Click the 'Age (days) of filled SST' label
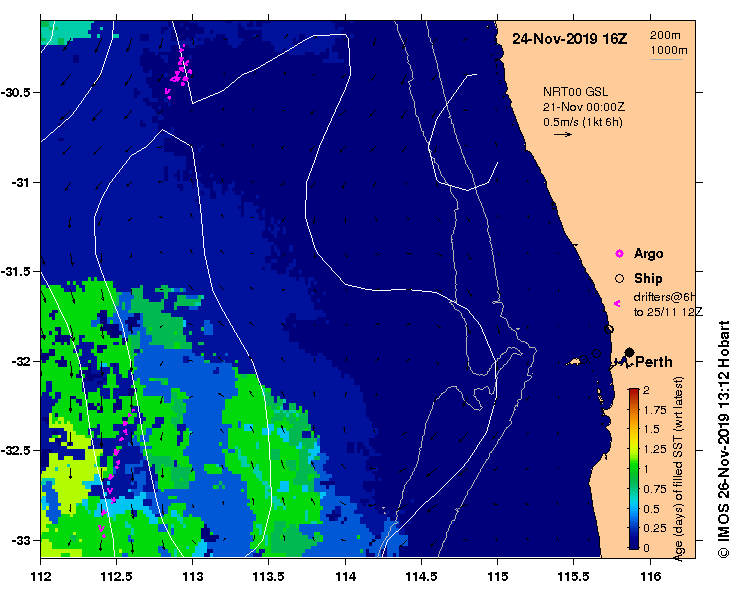Image resolution: width=739 pixels, height=592 pixels. tap(678, 469)
